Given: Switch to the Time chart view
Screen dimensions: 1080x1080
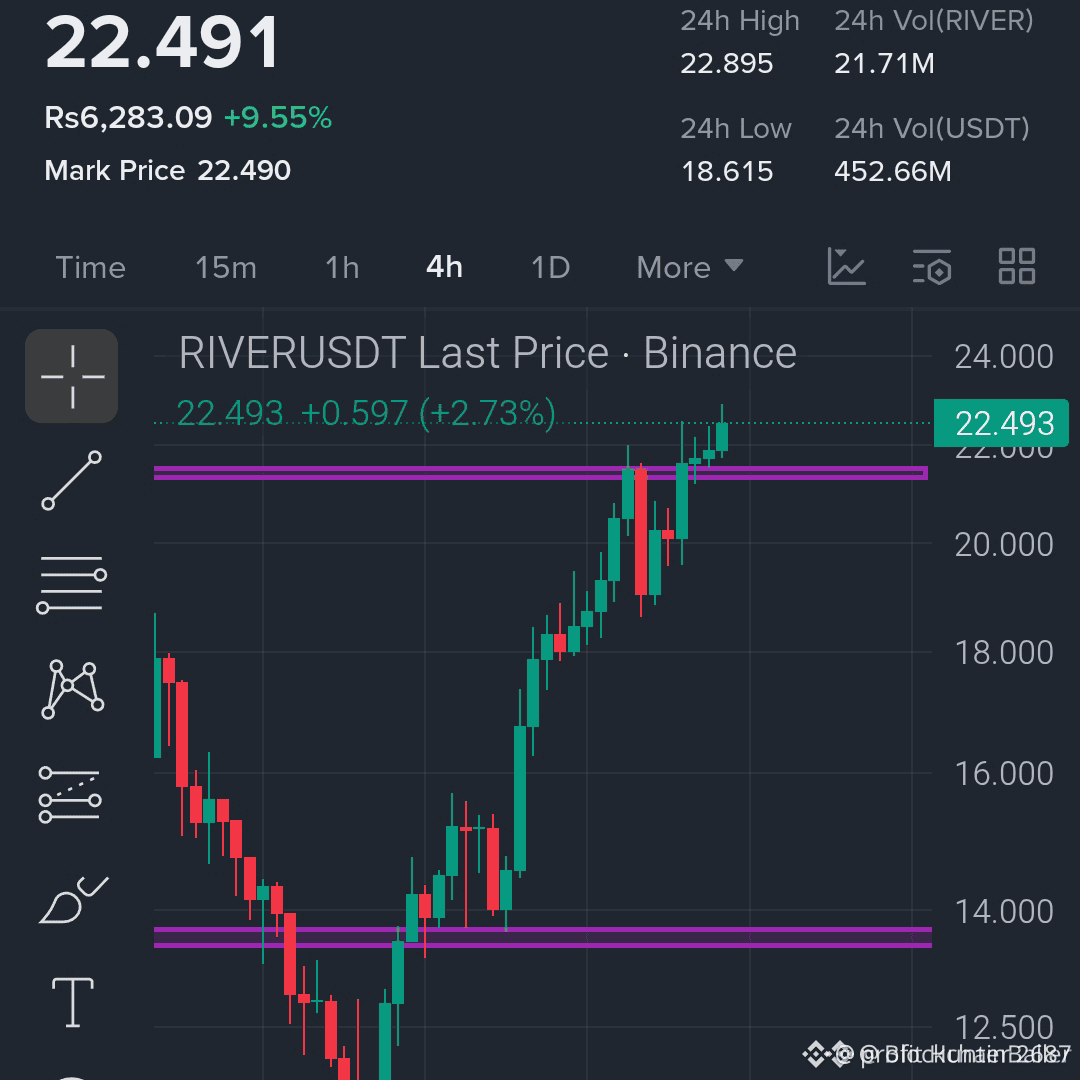Looking at the screenshot, I should [90, 267].
